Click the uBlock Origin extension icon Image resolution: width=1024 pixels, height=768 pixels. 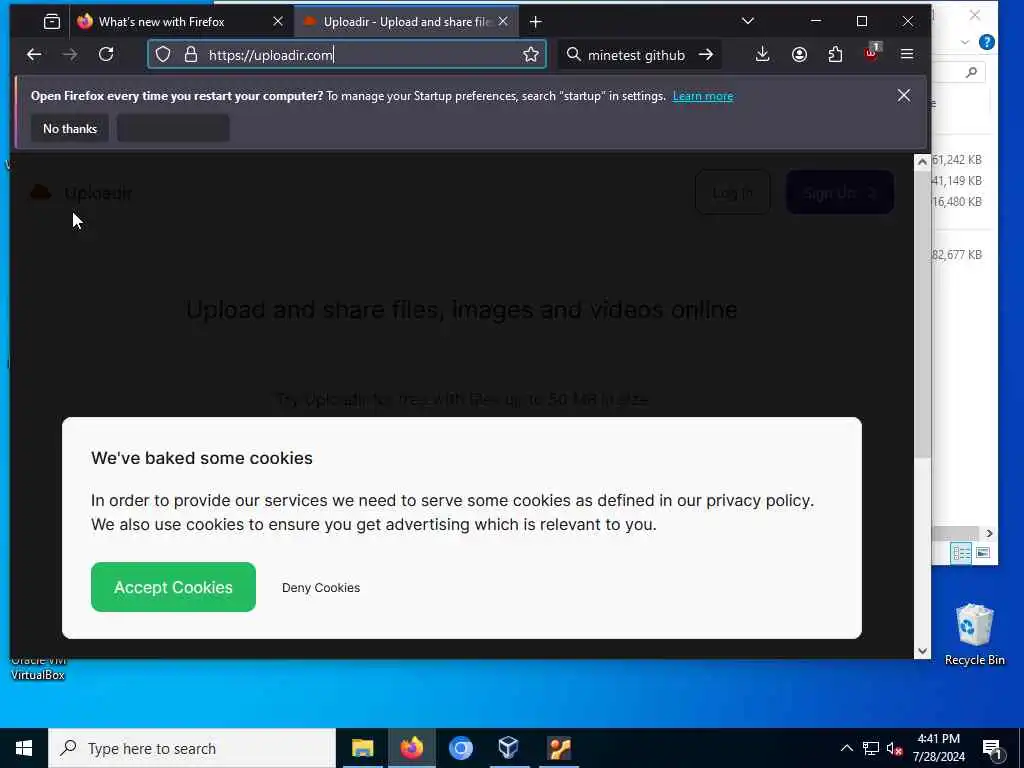pyautogui.click(x=871, y=53)
